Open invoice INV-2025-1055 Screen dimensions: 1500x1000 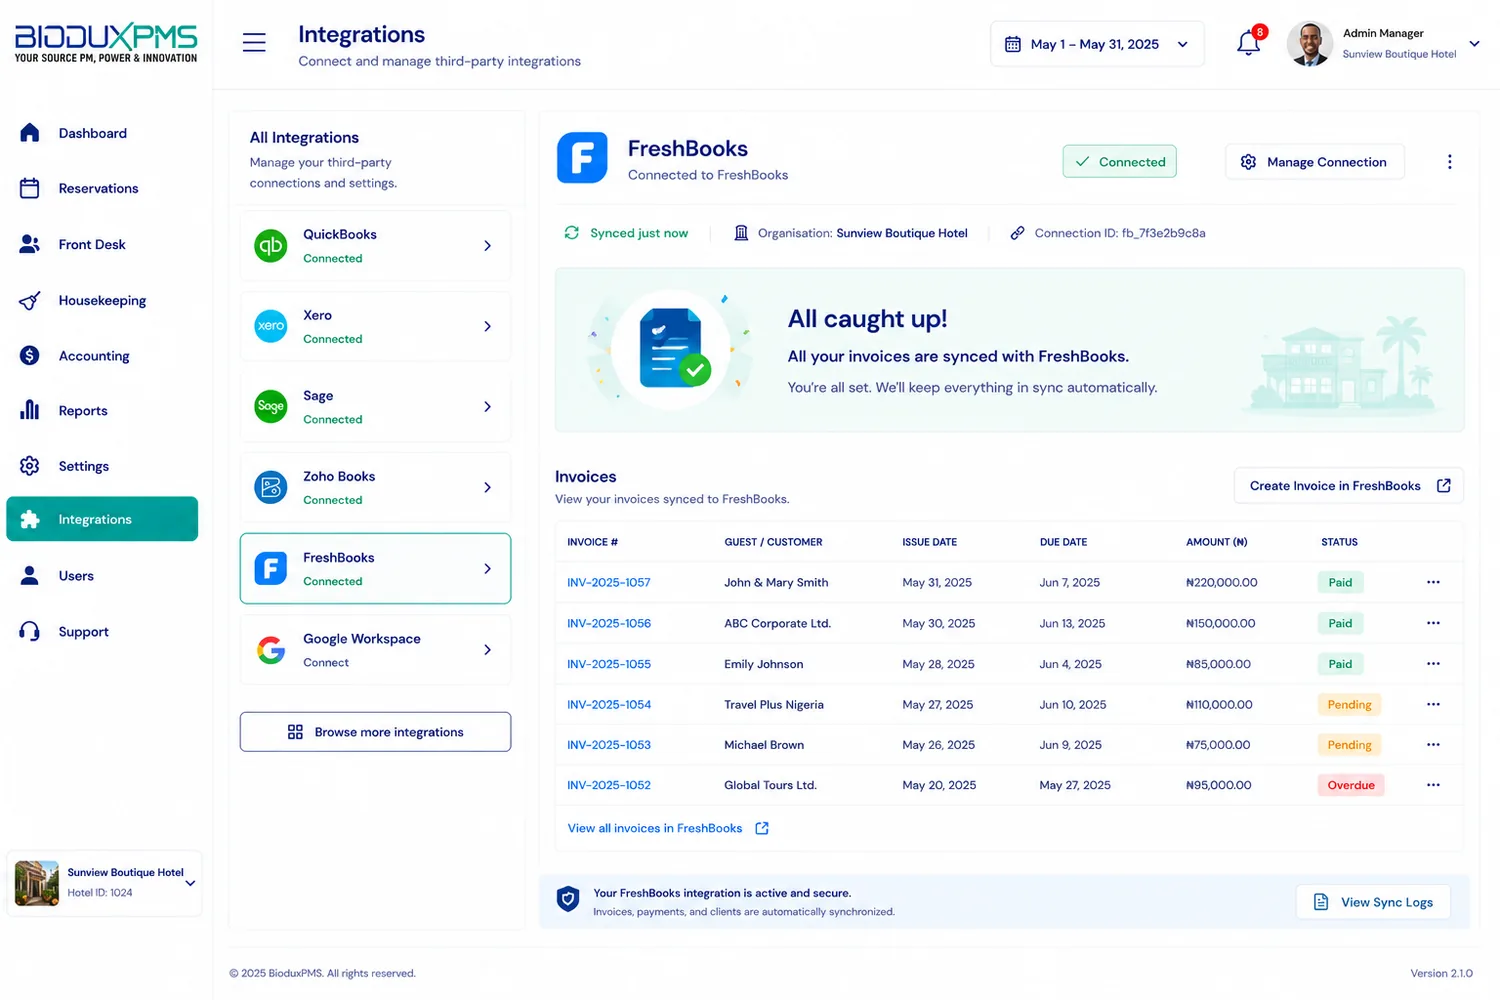click(609, 664)
